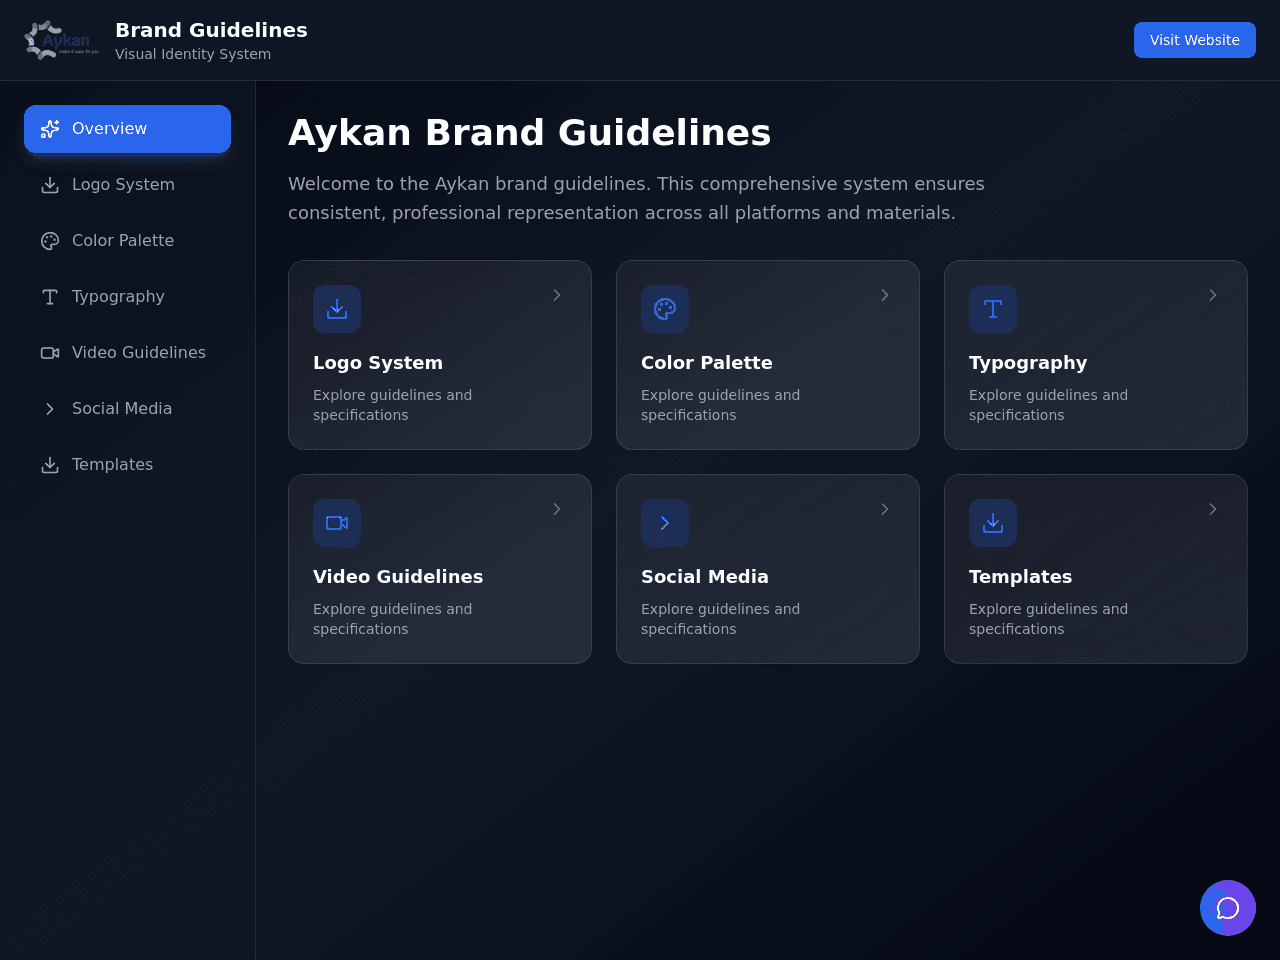The height and width of the screenshot is (960, 1280).
Task: Click the Typography card title
Action: pyautogui.click(x=1028, y=363)
